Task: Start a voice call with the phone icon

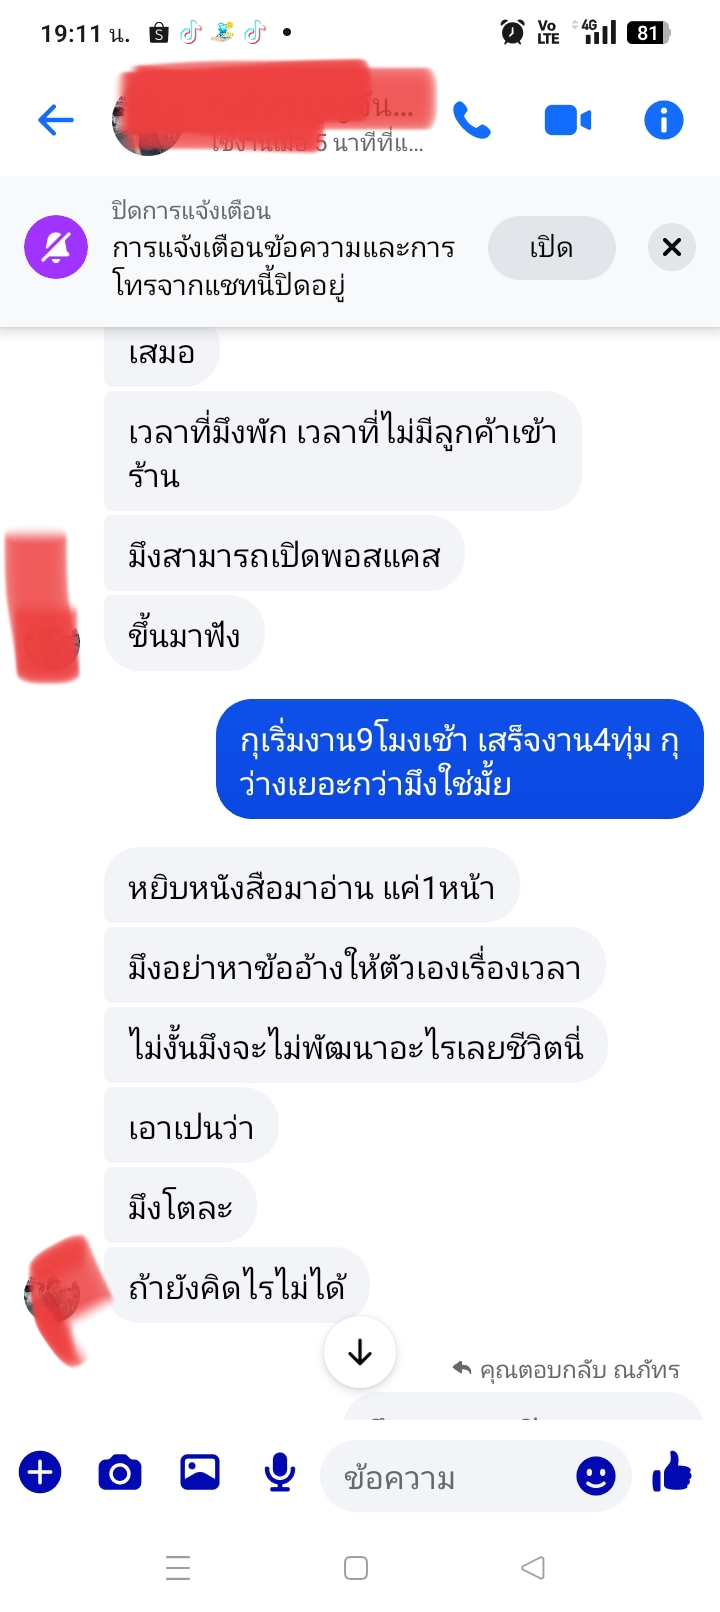Action: tap(472, 121)
